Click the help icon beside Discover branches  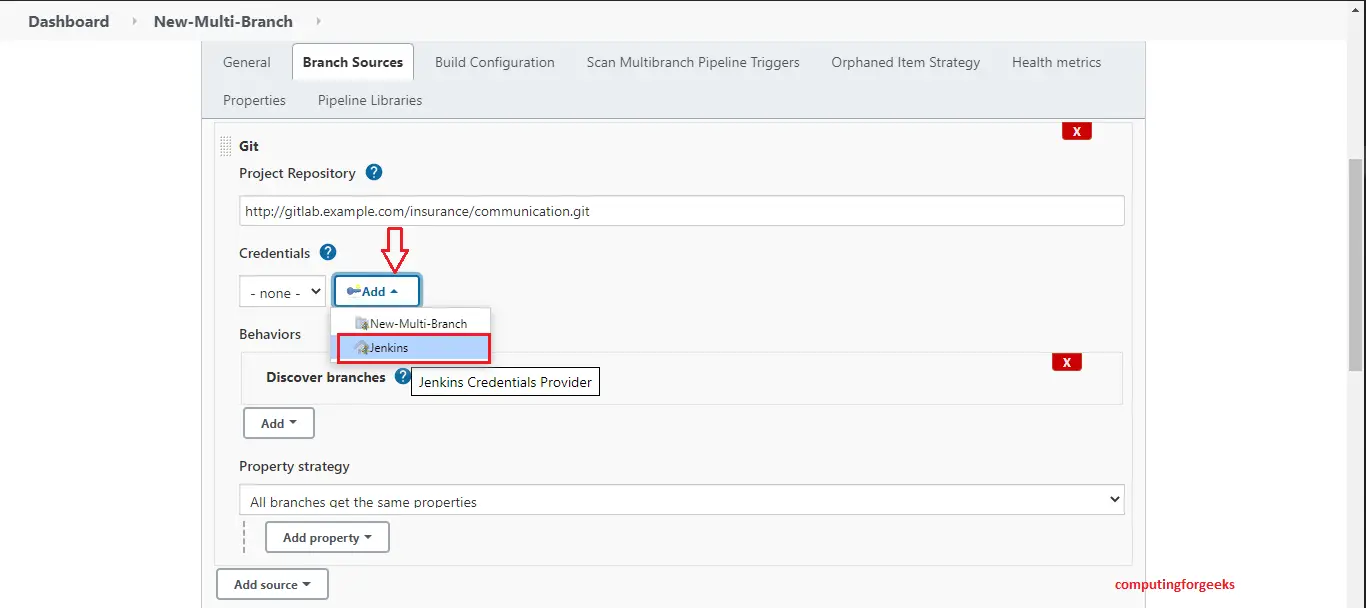pyautogui.click(x=402, y=377)
